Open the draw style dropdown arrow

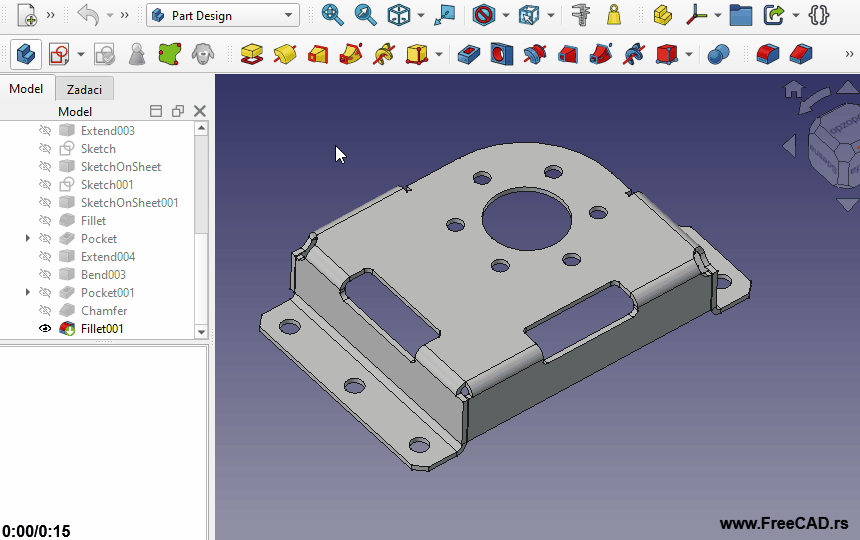tap(506, 15)
